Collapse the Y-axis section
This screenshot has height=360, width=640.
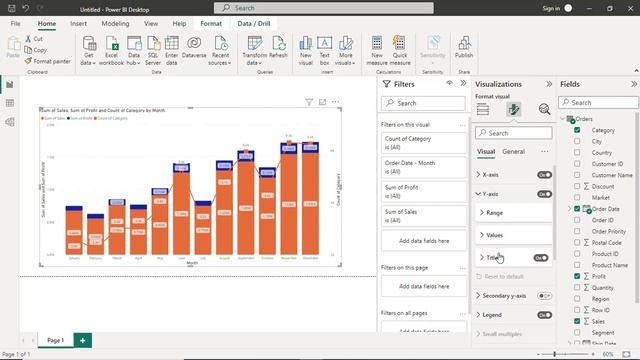tap(478, 194)
